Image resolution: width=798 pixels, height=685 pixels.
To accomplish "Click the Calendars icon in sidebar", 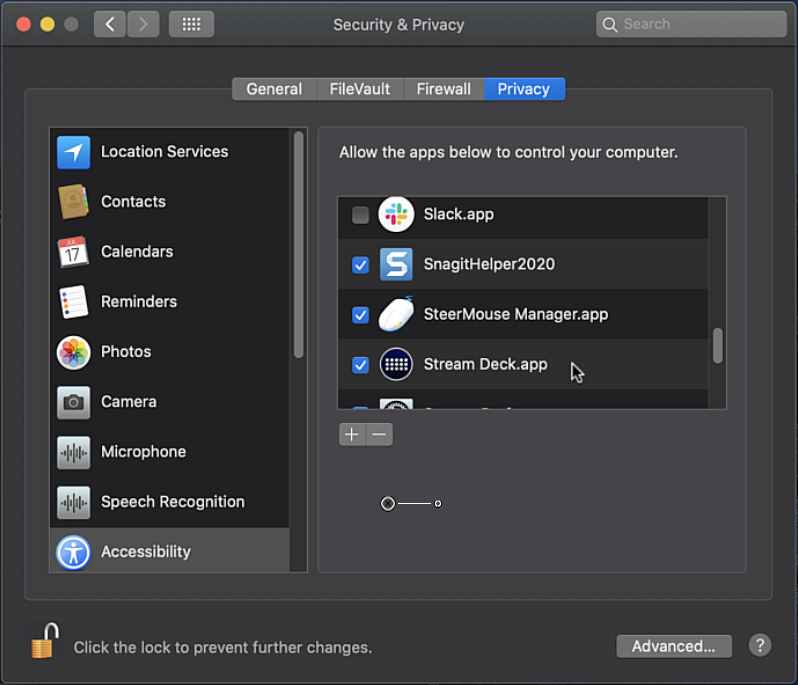I will (73, 251).
